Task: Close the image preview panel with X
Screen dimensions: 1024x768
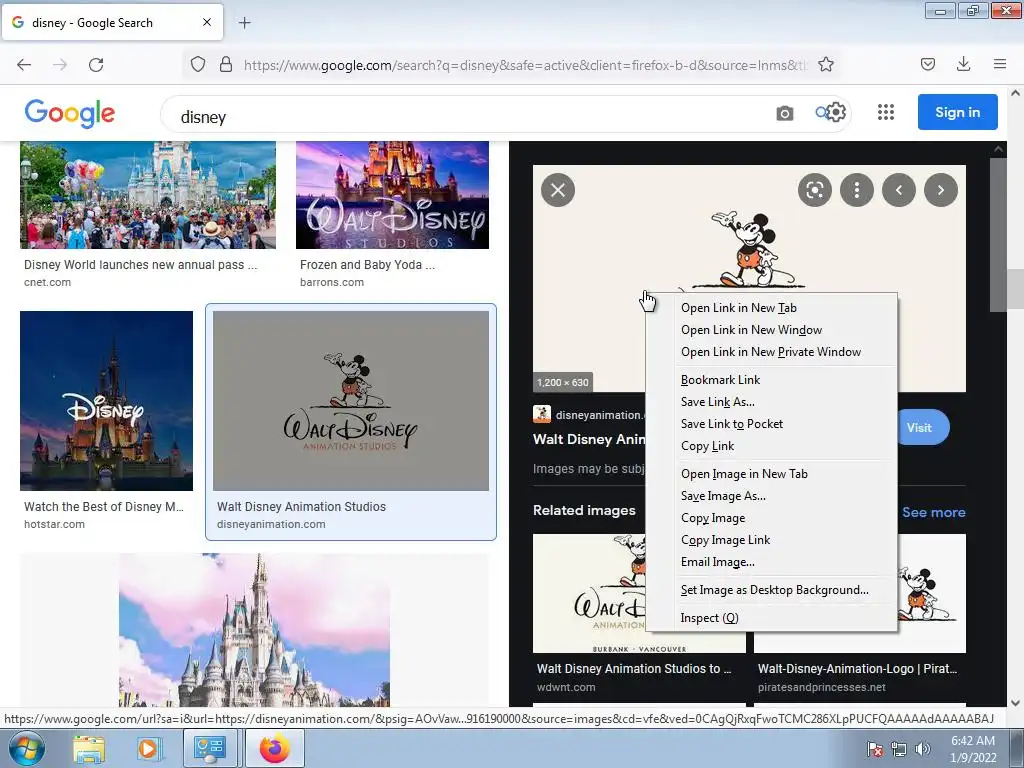Action: [x=558, y=190]
